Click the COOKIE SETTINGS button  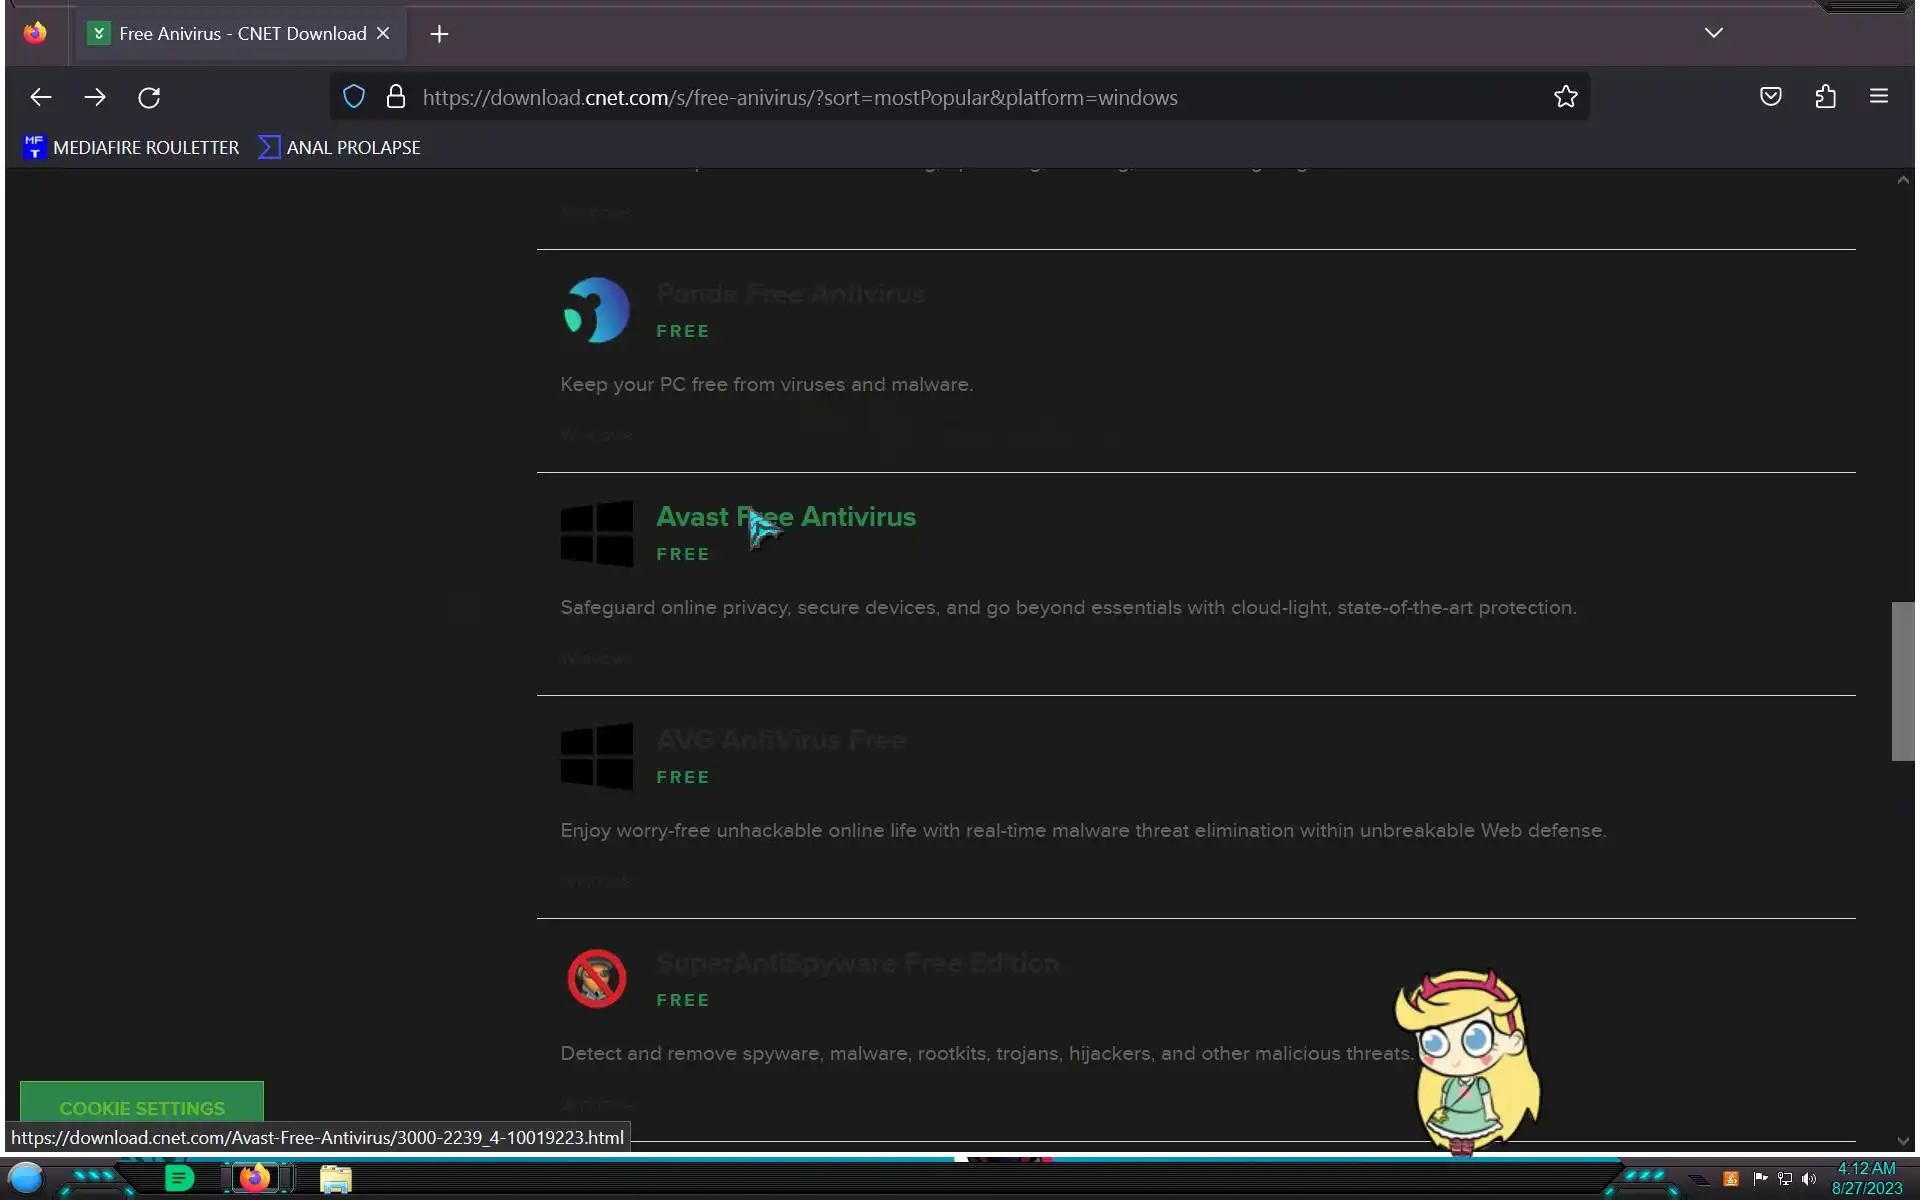pos(142,1107)
